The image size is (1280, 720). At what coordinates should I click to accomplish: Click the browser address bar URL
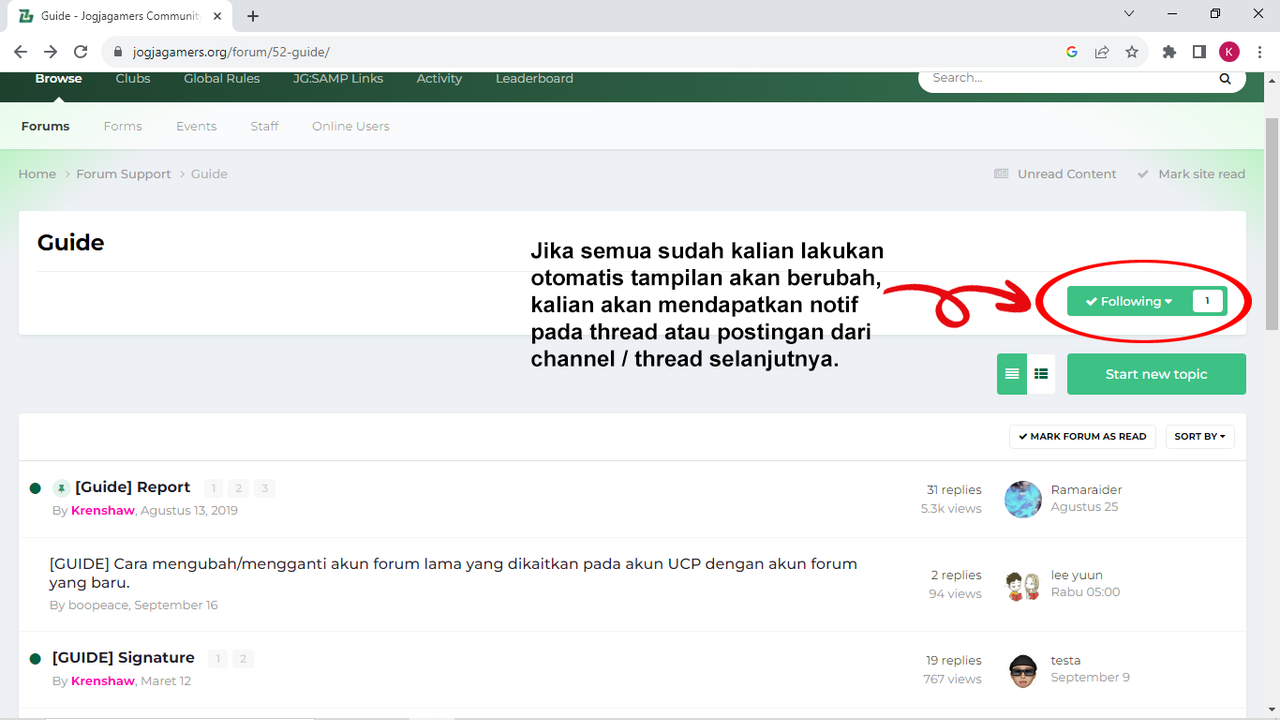(231, 52)
